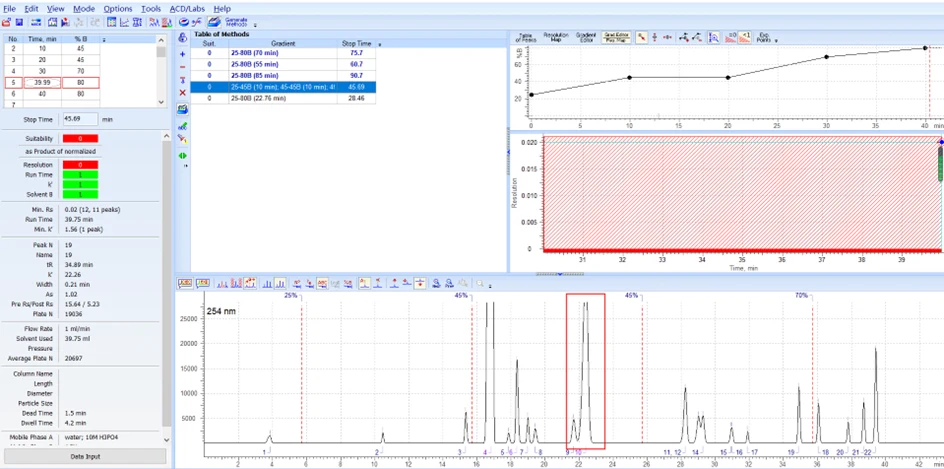Toggle the '<1' resolution highlight button
Image resolution: width=944 pixels, height=469 pixels.
(745, 37)
